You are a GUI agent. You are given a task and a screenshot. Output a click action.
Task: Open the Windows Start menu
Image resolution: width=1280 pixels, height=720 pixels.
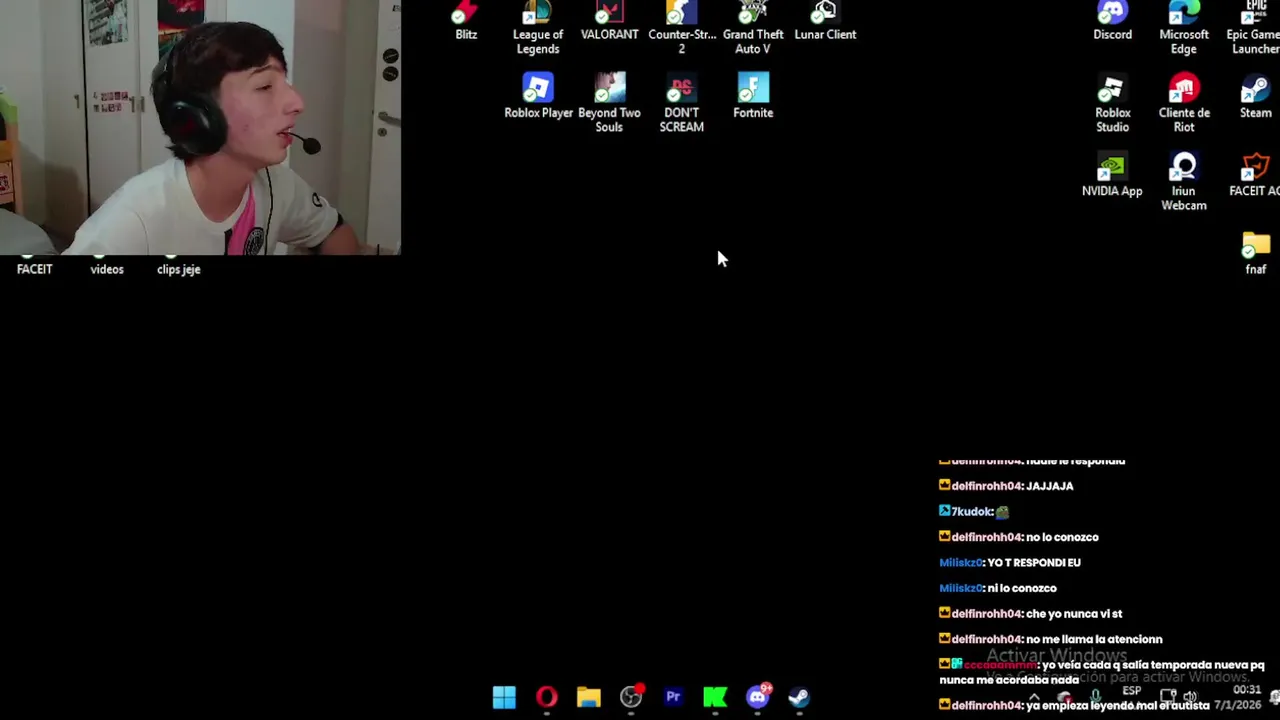click(504, 697)
